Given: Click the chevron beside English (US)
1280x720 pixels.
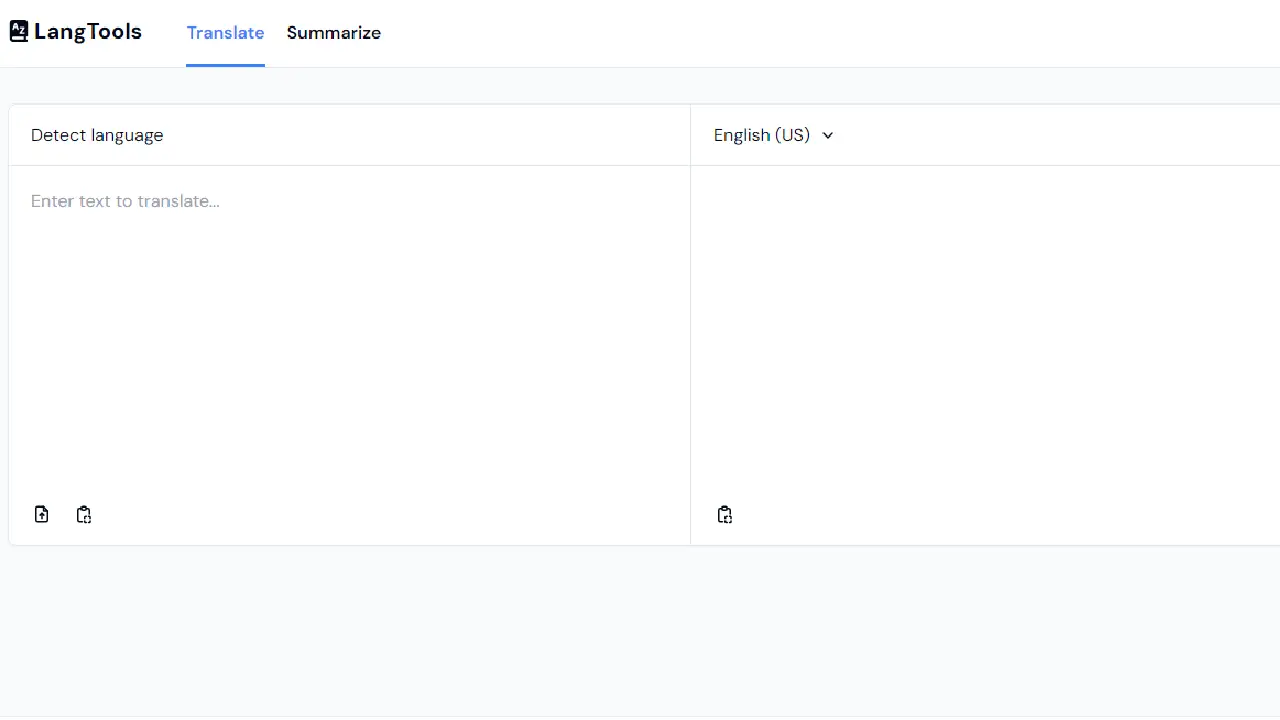Looking at the screenshot, I should pos(827,135).
